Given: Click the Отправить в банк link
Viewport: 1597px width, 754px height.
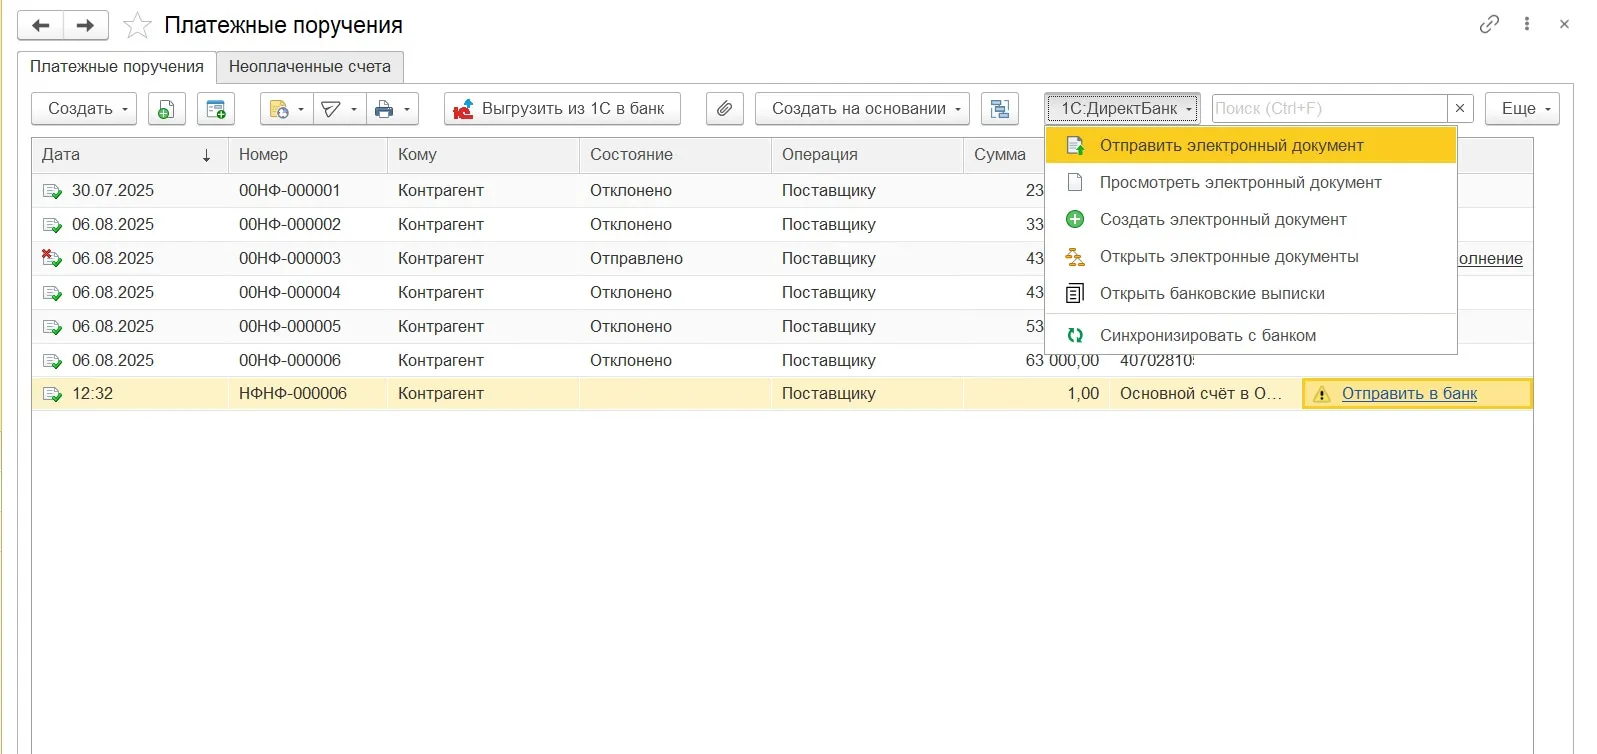Looking at the screenshot, I should tap(1409, 394).
